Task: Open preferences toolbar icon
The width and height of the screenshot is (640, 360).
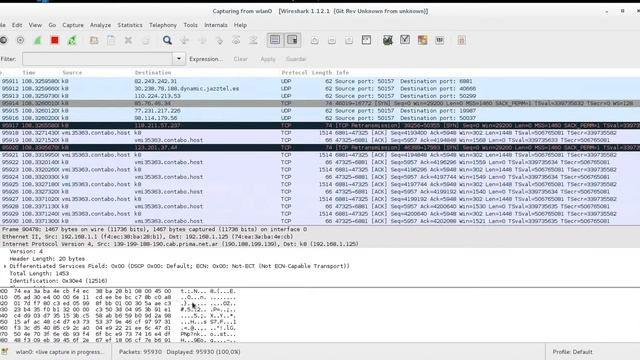Action: coord(440,40)
